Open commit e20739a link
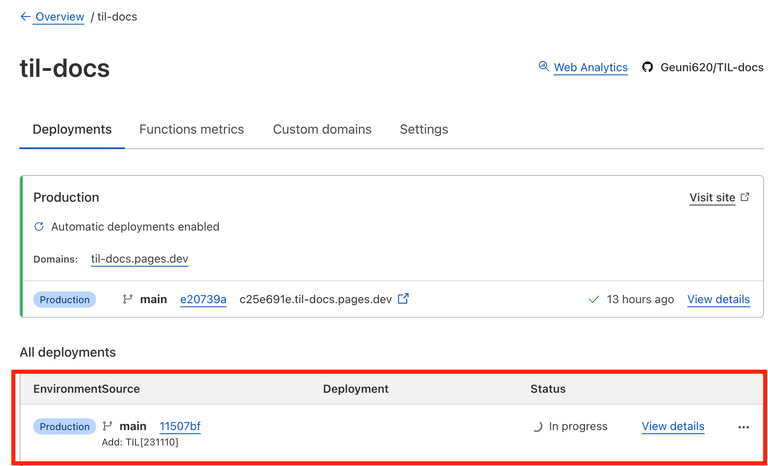 (203, 299)
